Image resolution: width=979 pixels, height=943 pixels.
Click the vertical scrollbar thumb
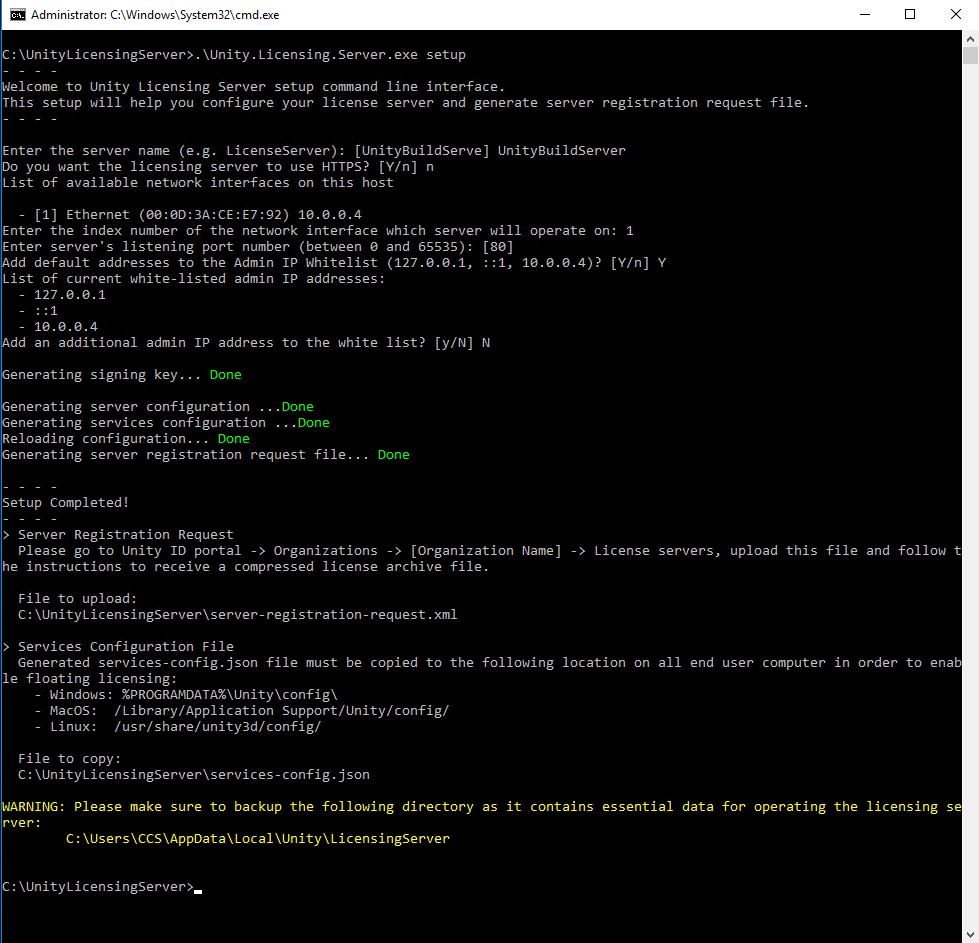[970, 55]
